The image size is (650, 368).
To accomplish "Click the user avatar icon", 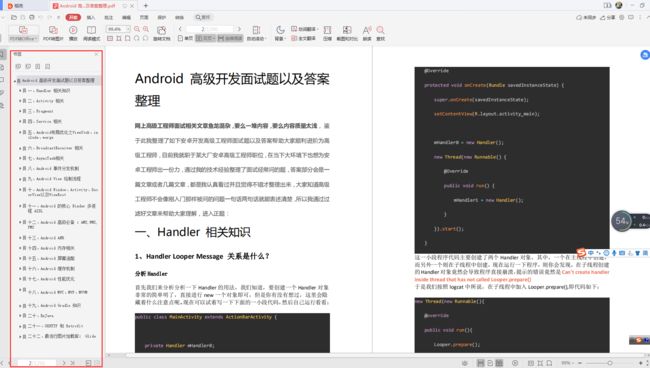I will tap(619, 5).
